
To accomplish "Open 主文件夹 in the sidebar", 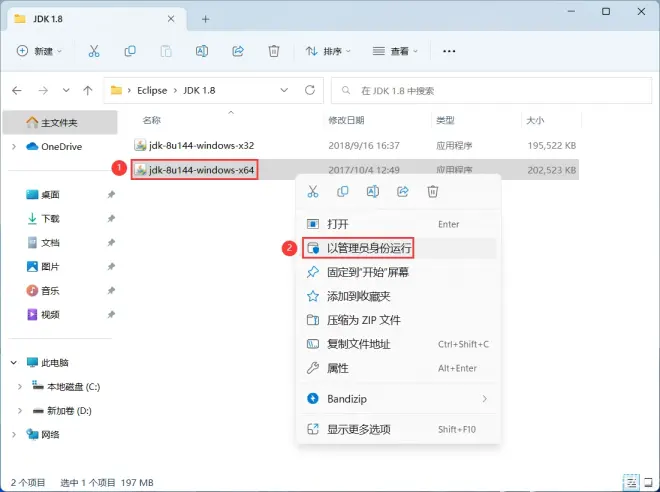I will [59, 122].
